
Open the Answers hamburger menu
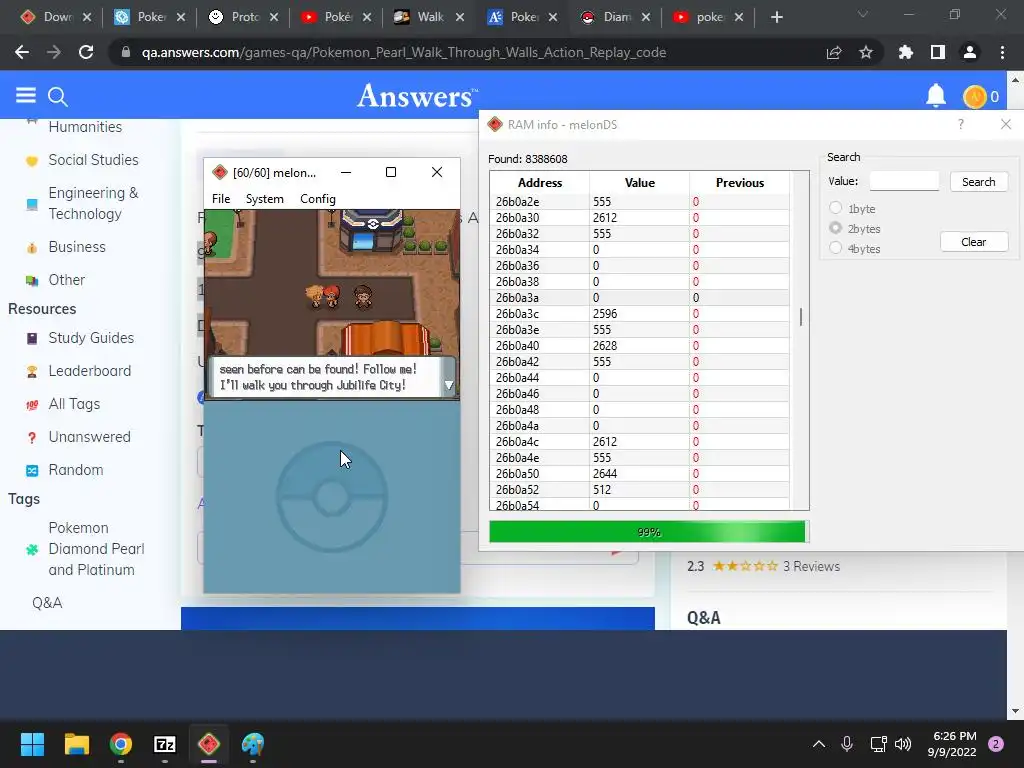click(x=25, y=96)
